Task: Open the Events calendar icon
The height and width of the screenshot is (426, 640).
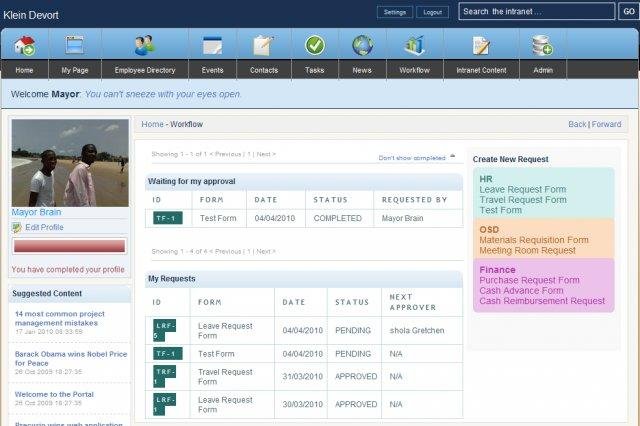Action: pyautogui.click(x=213, y=45)
